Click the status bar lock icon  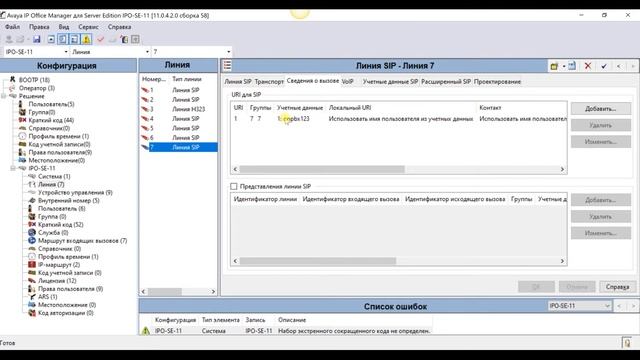point(627,343)
